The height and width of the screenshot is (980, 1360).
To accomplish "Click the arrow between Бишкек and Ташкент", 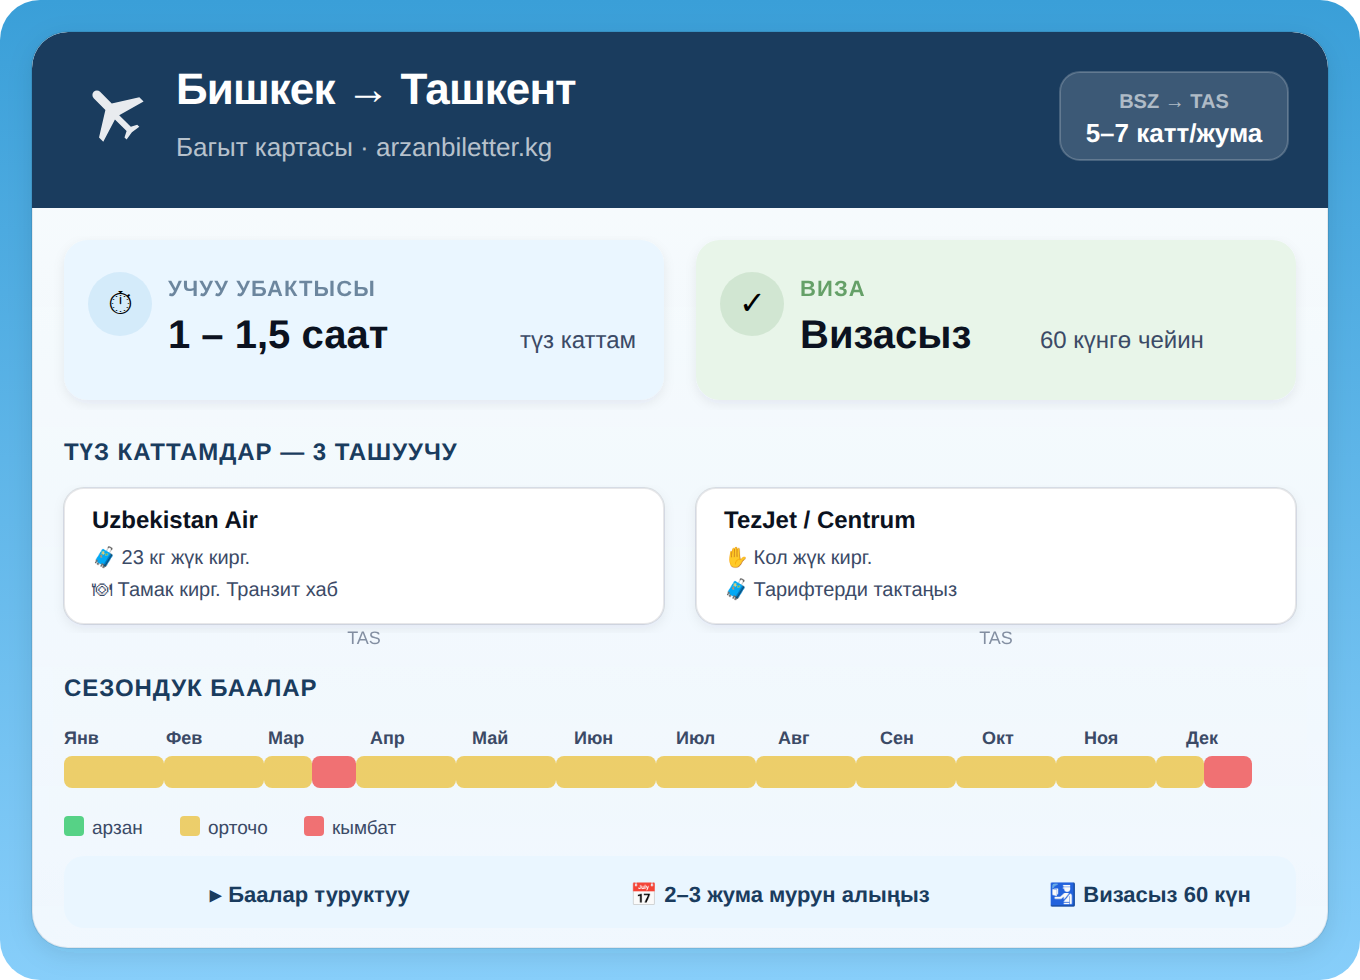I will click(x=367, y=91).
